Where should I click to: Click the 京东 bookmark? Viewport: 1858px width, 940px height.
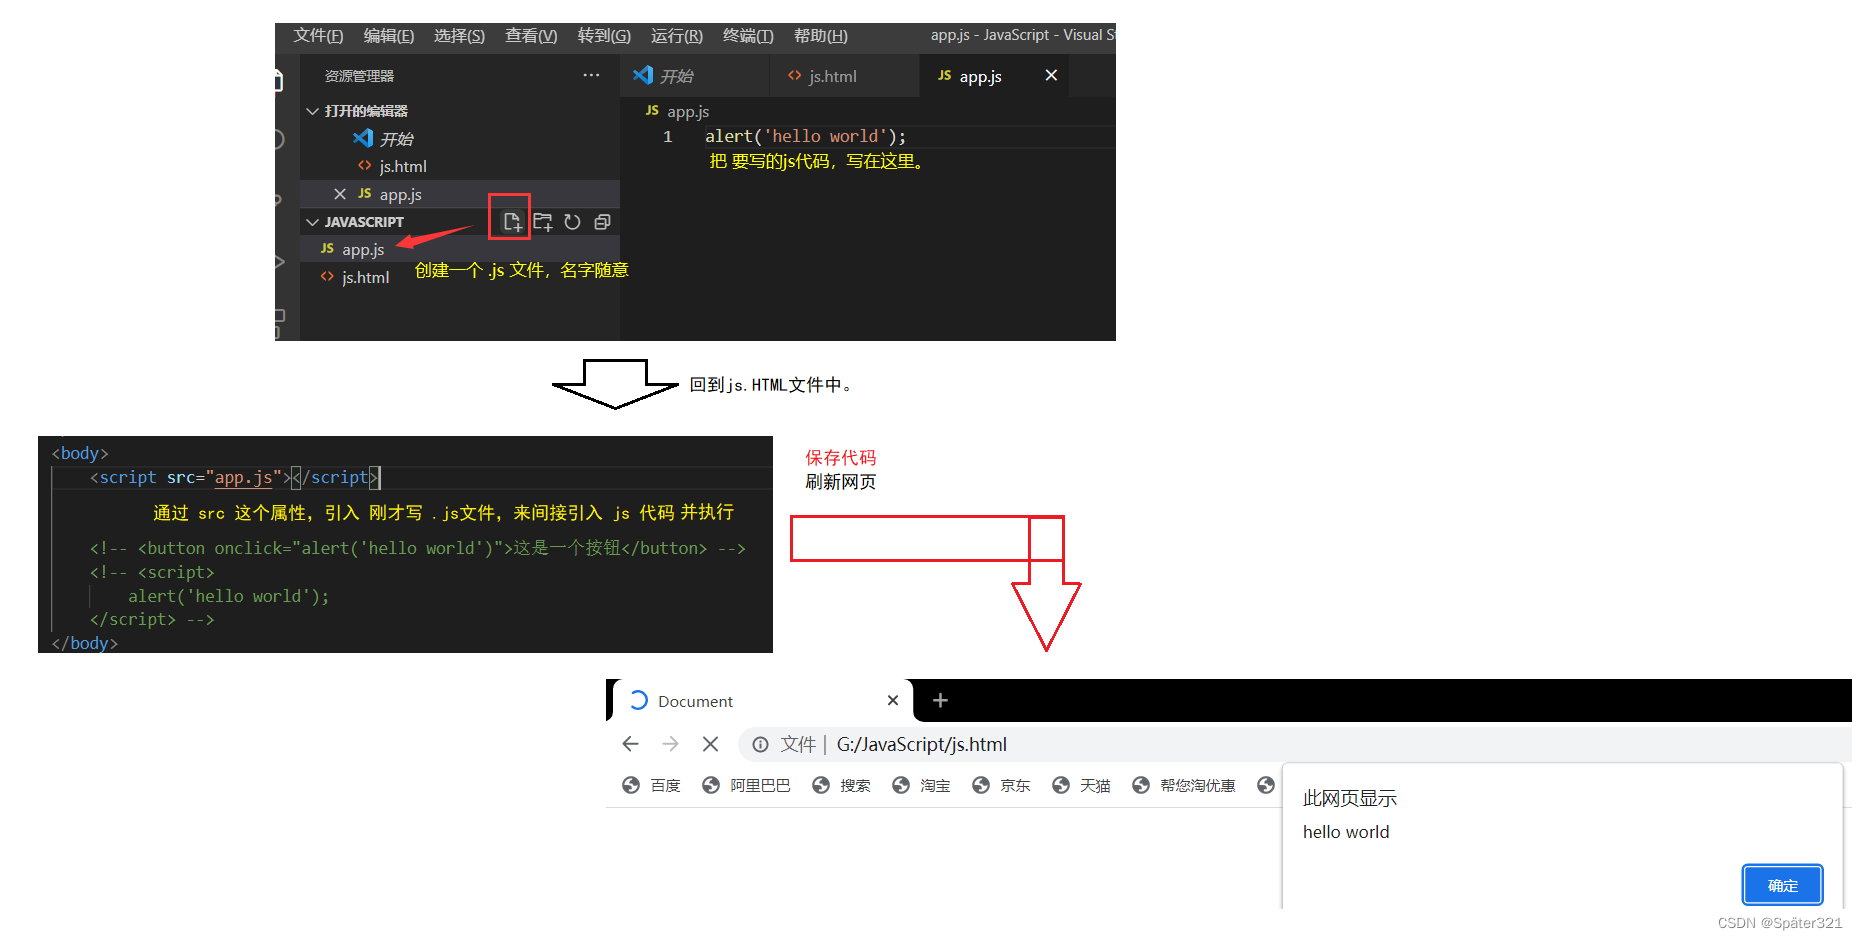1001,785
